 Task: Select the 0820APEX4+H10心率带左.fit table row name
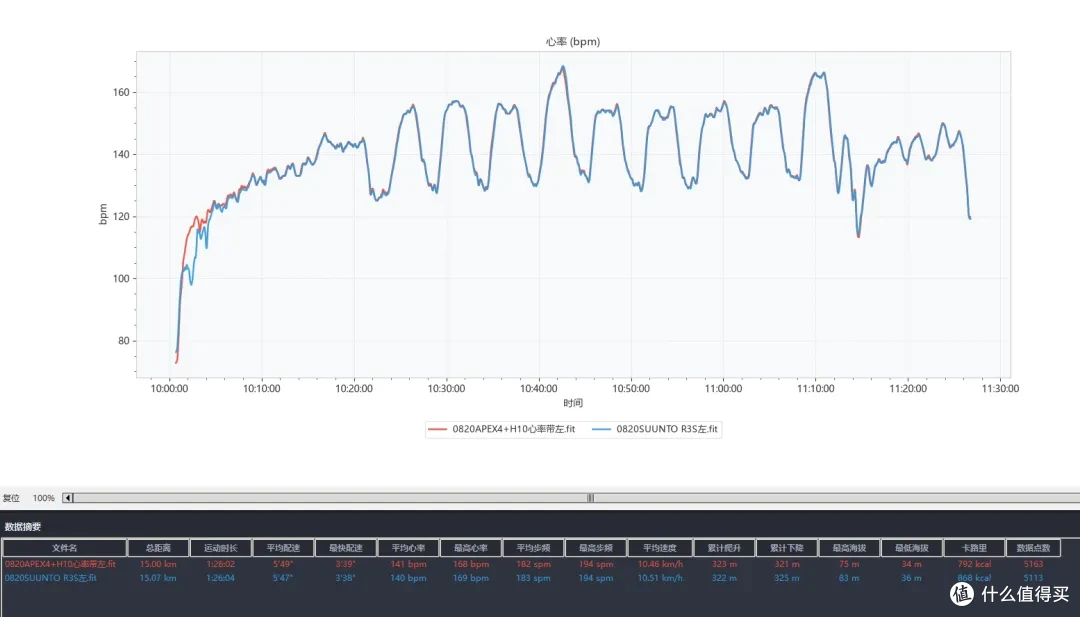[x=60, y=564]
